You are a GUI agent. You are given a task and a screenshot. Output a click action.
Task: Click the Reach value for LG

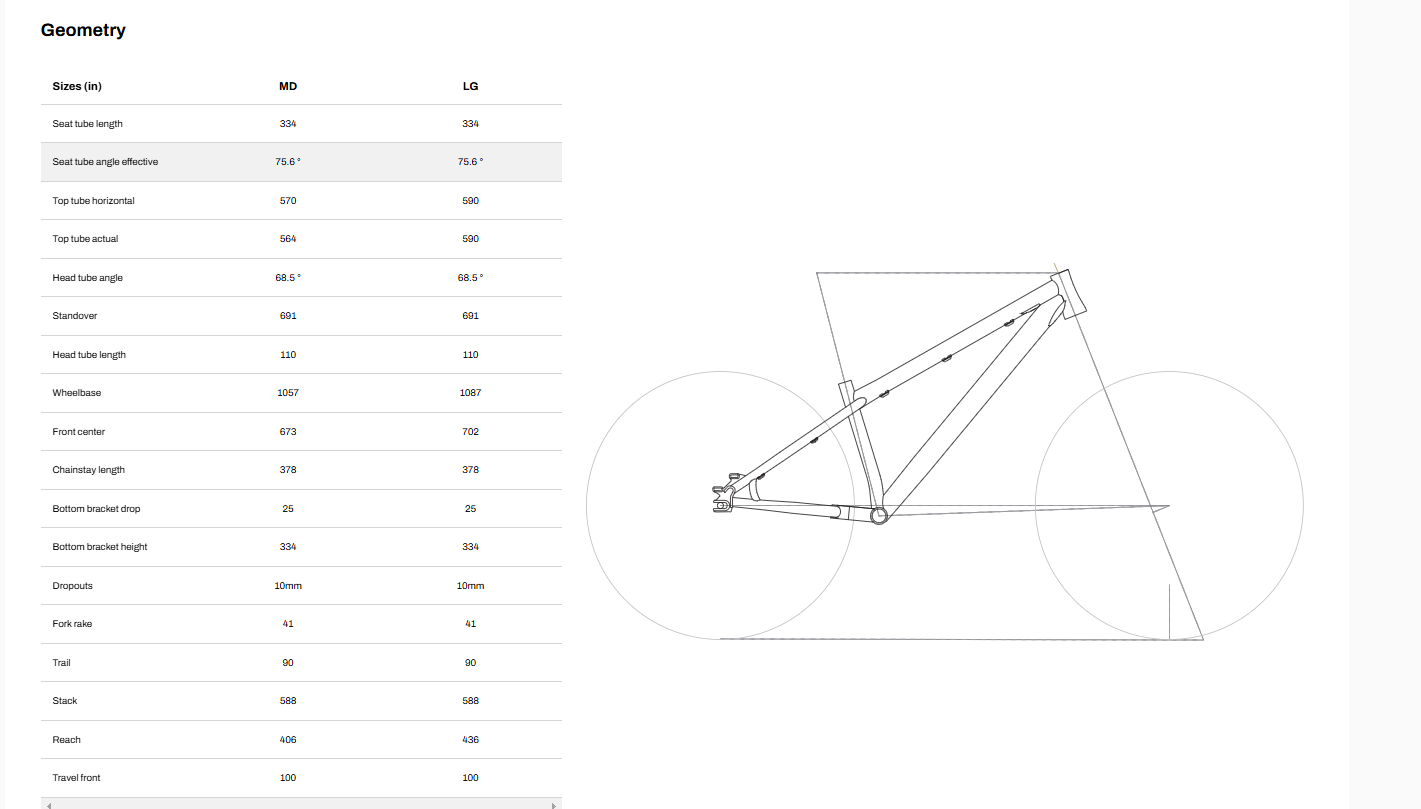coord(470,740)
